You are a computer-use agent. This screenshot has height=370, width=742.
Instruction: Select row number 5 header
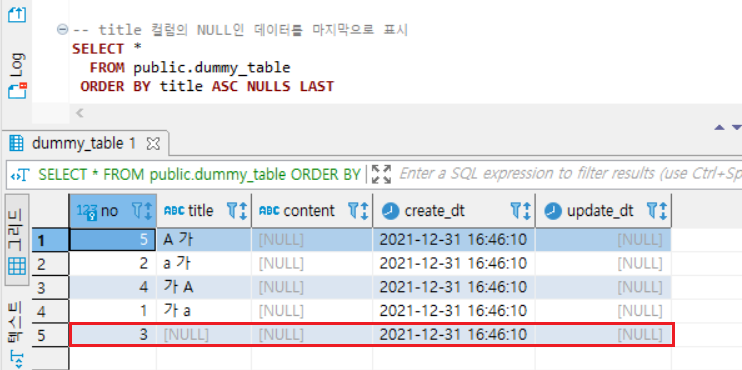coord(50,335)
